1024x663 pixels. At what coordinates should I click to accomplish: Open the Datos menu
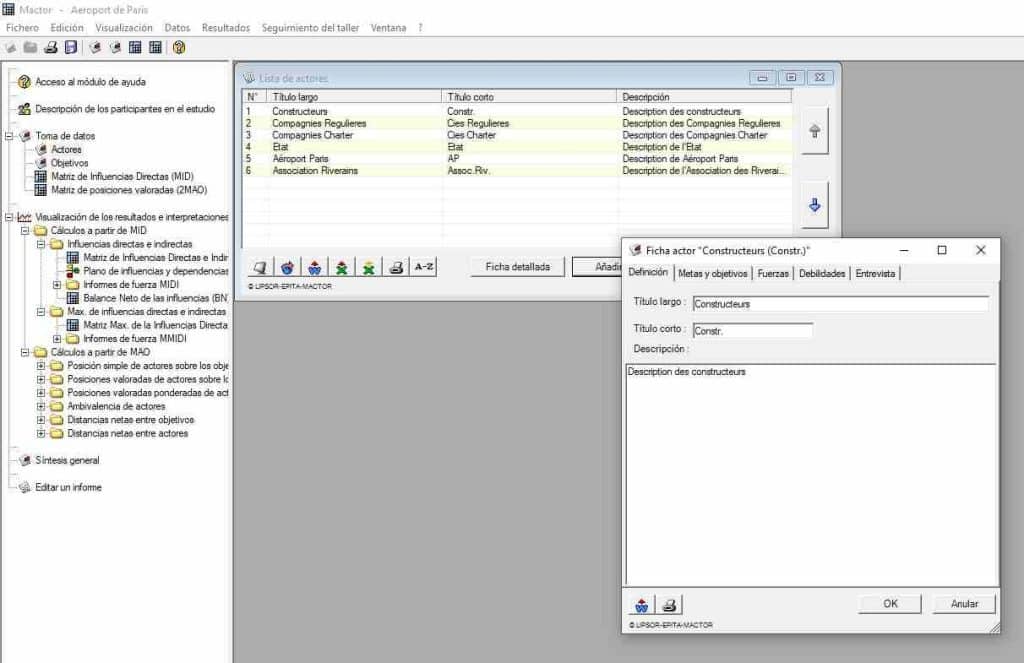click(x=177, y=27)
